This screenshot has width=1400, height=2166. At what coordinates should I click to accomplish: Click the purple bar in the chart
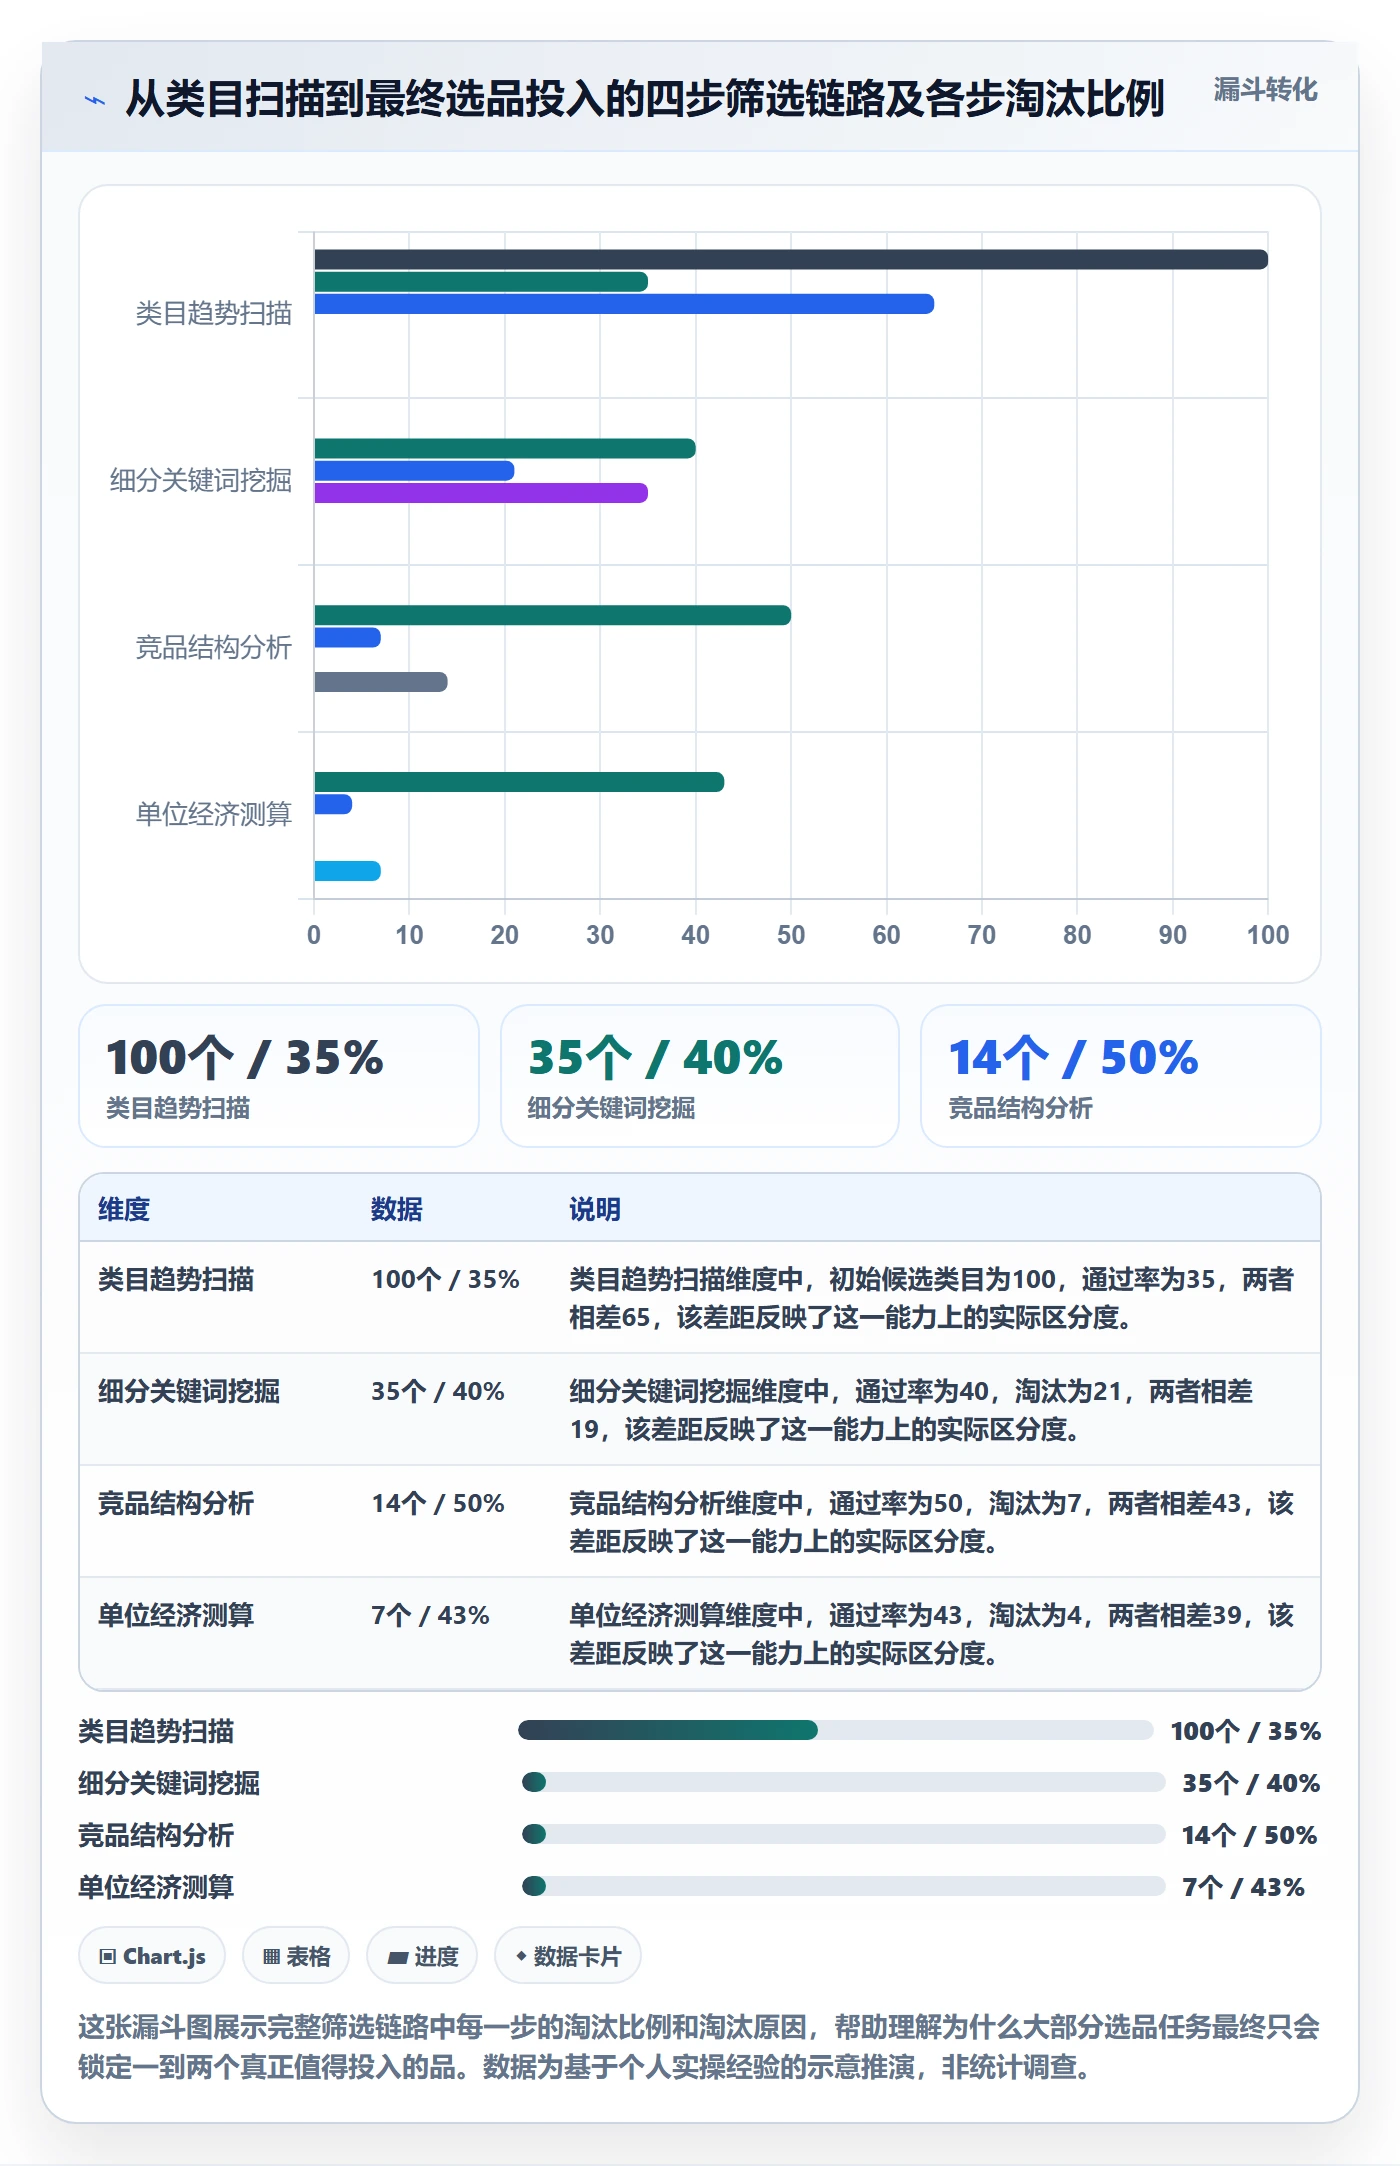481,493
